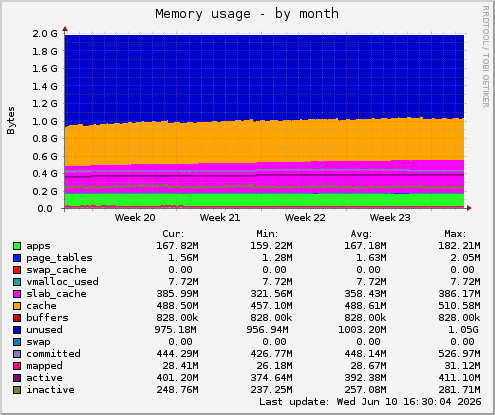Click the '1.2 G' y-axis tick label
The image size is (495, 415).
pyautogui.click(x=45, y=104)
